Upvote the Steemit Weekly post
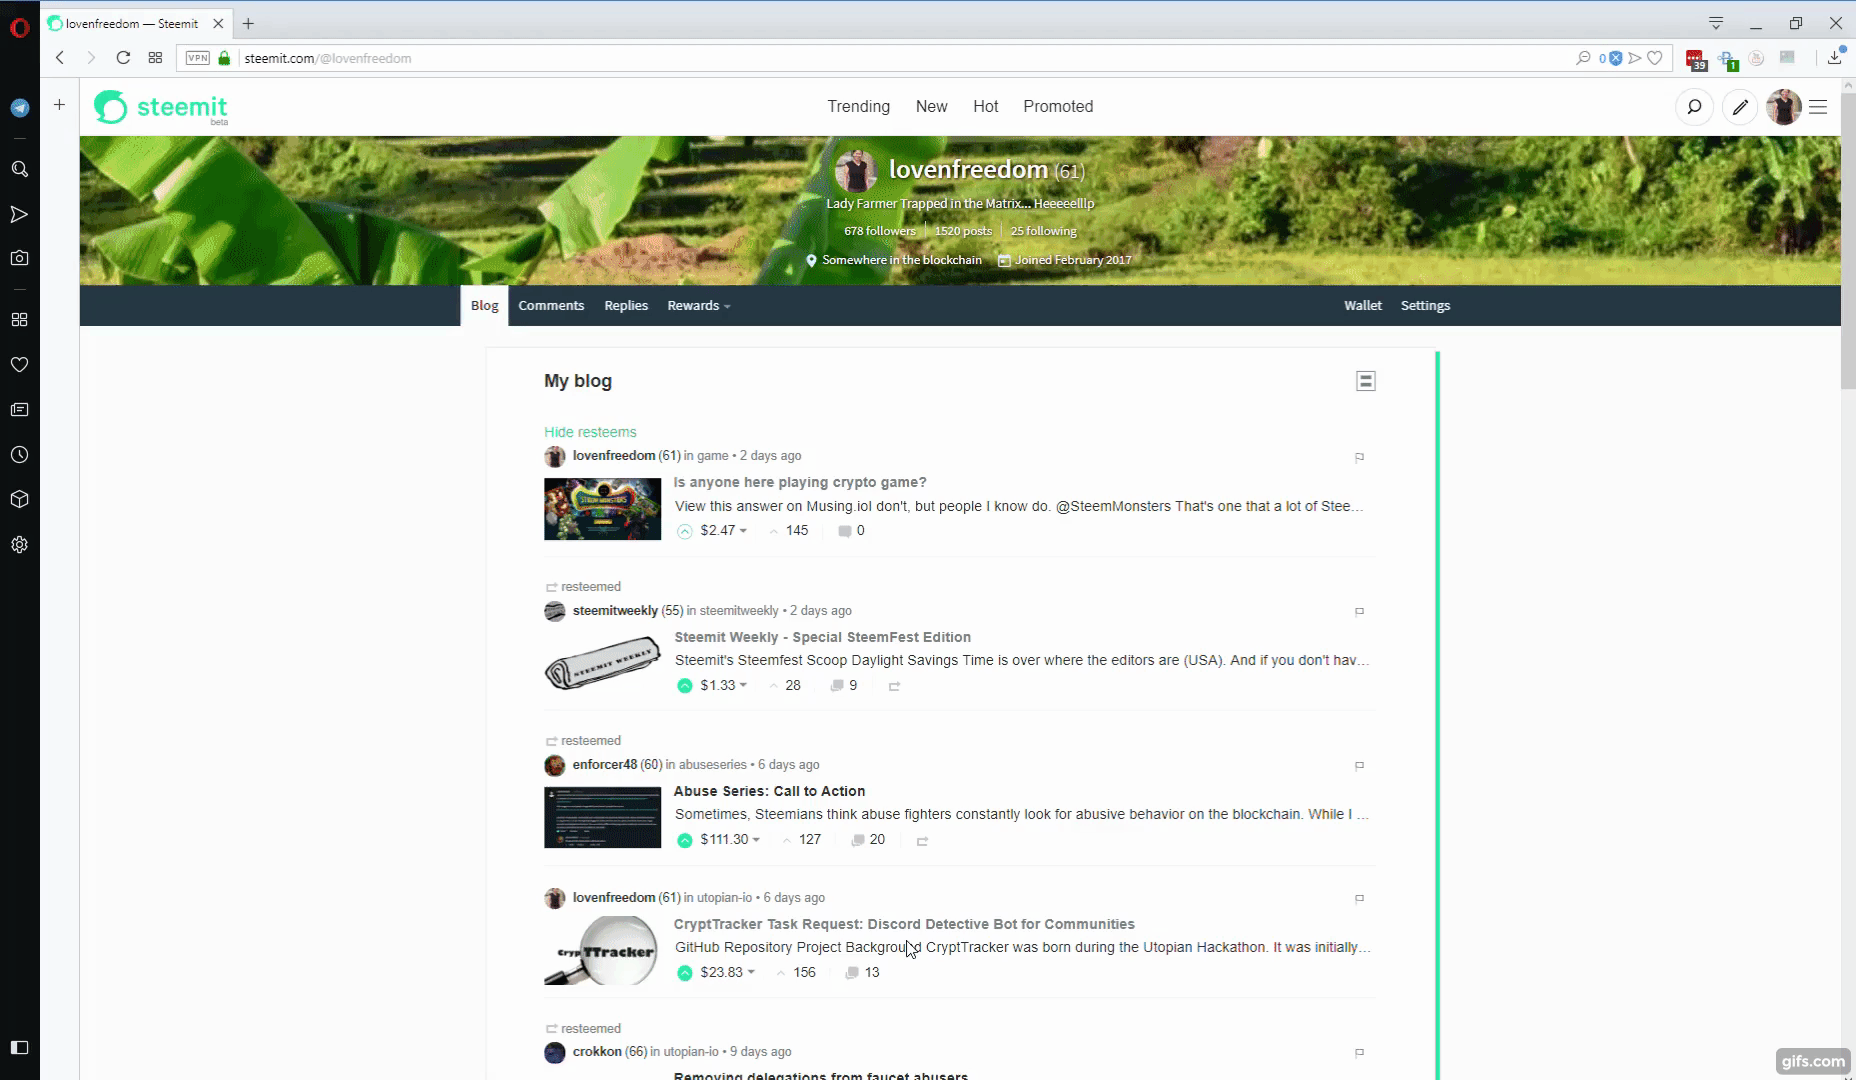Screen dimensions: 1856x1080 (684, 686)
